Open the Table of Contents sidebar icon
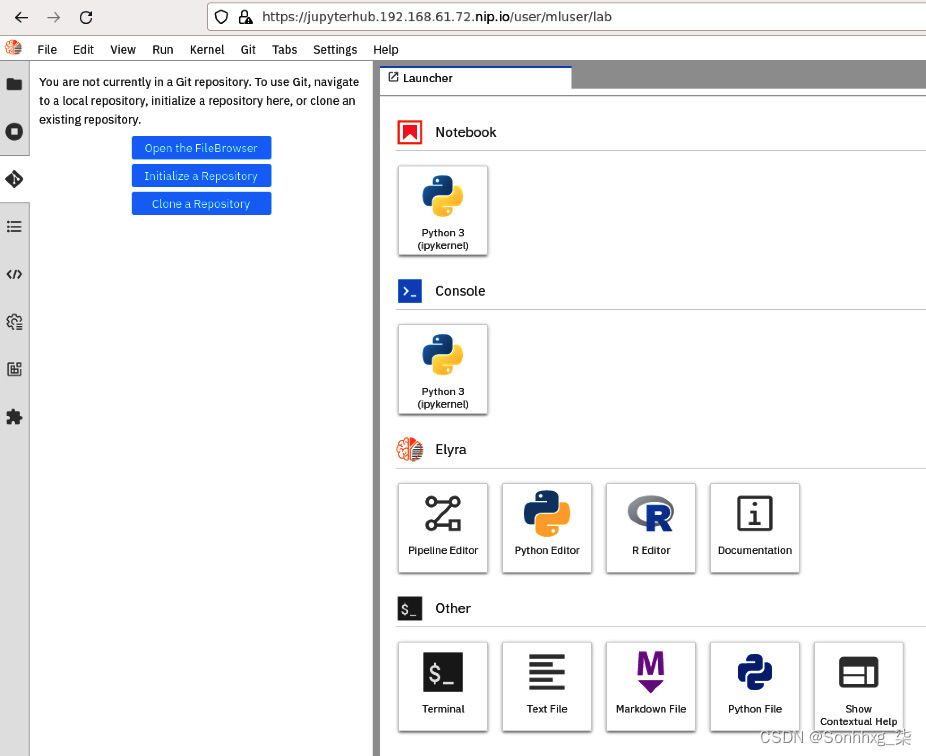This screenshot has width=926, height=756. (14, 226)
